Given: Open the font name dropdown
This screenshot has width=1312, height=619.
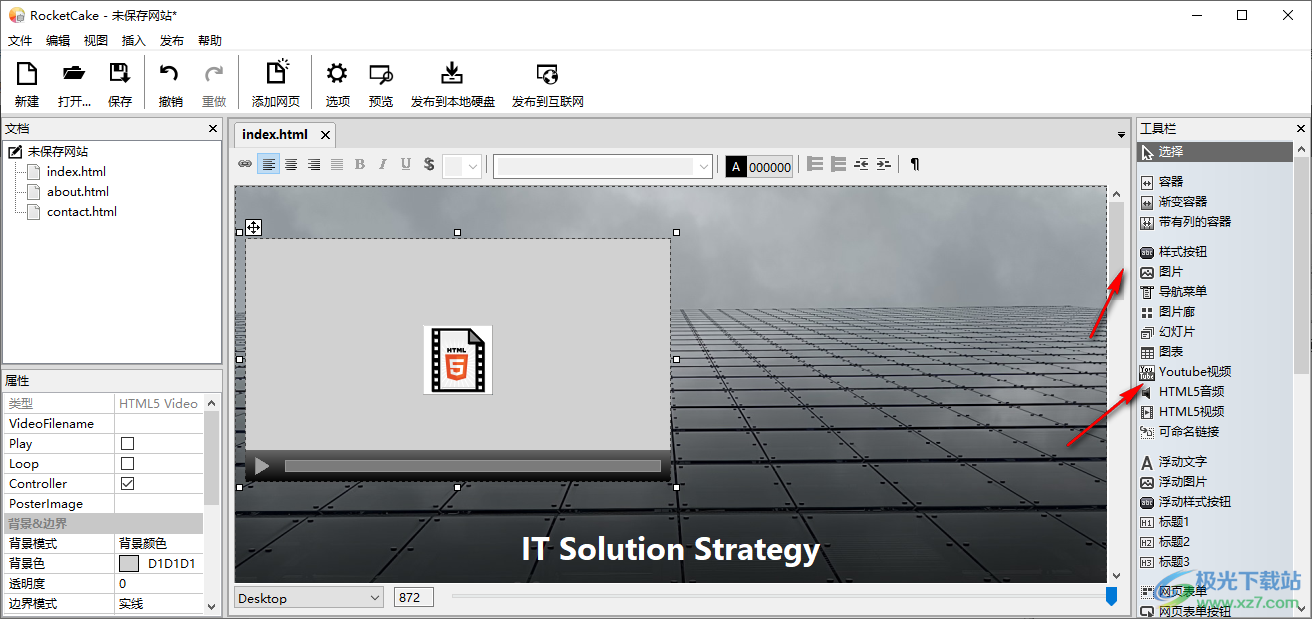Looking at the screenshot, I should click(x=603, y=166).
